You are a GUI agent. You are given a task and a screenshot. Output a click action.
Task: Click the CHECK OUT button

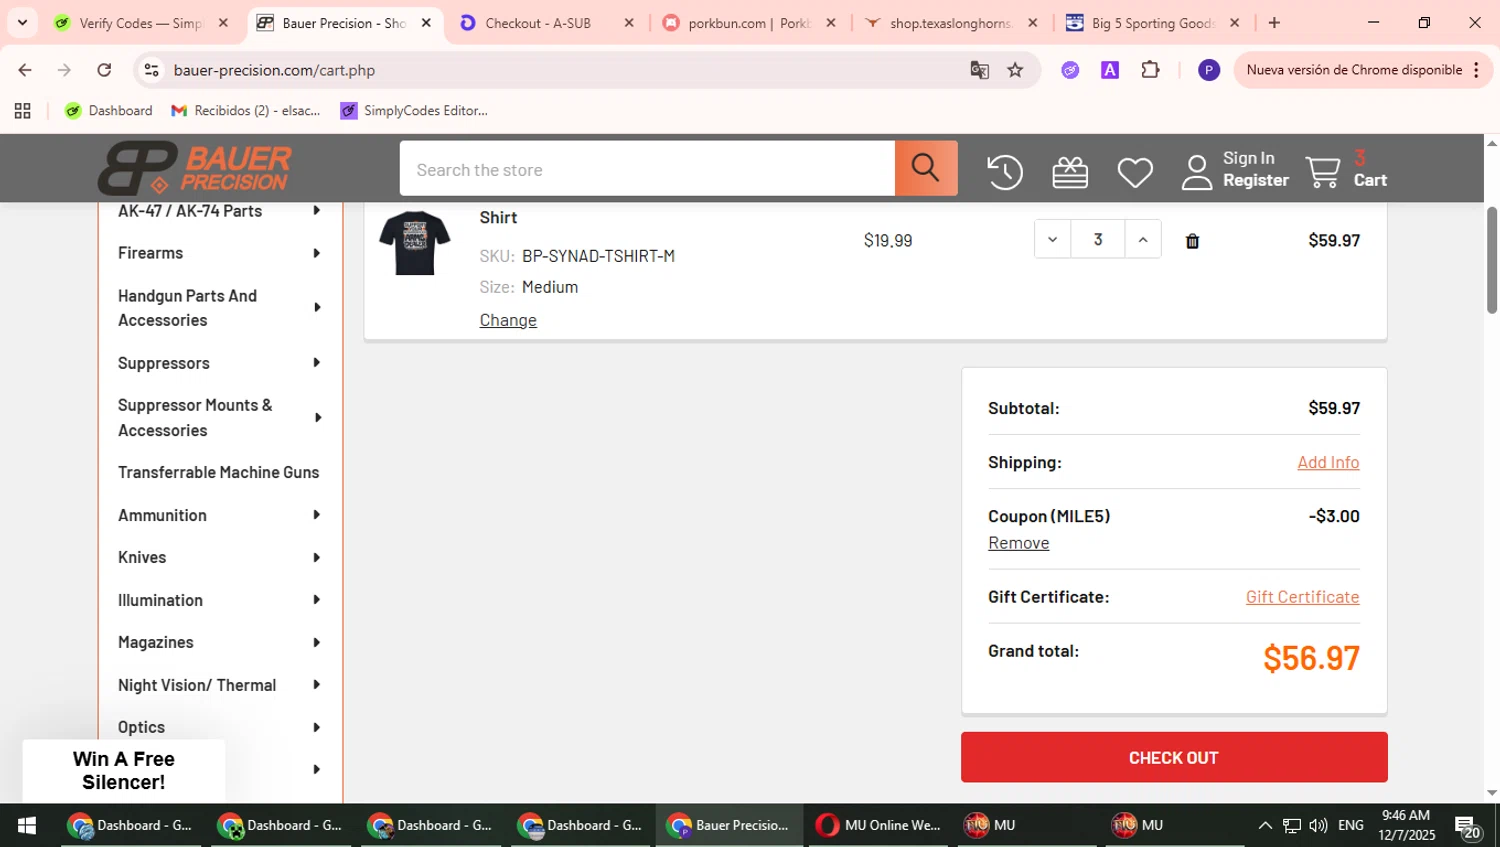[x=1174, y=757]
